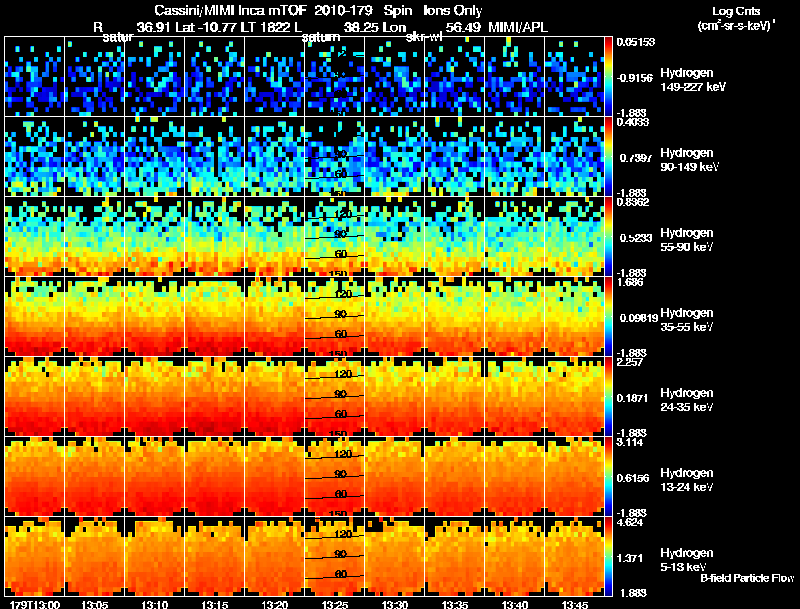
Task: Click the colorbar mid value '-0.9156'
Action: click(x=634, y=78)
